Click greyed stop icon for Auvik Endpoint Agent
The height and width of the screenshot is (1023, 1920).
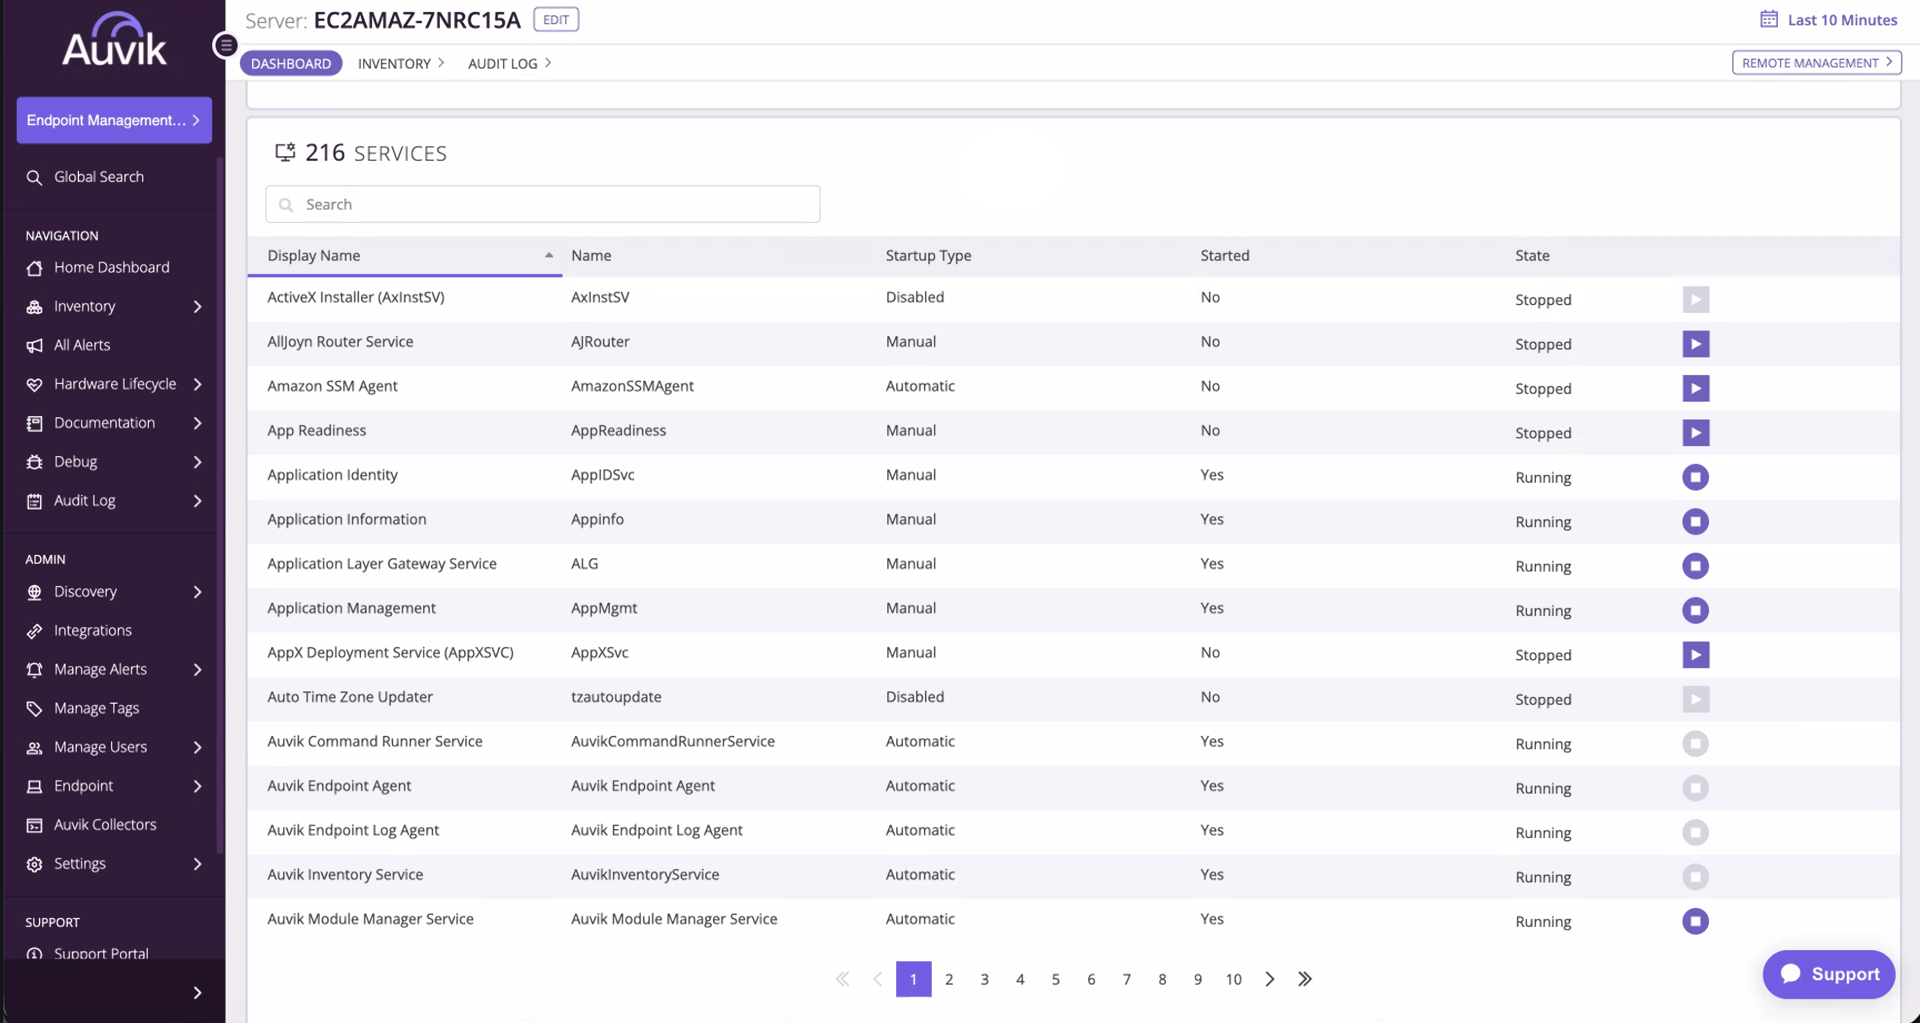[x=1695, y=788]
